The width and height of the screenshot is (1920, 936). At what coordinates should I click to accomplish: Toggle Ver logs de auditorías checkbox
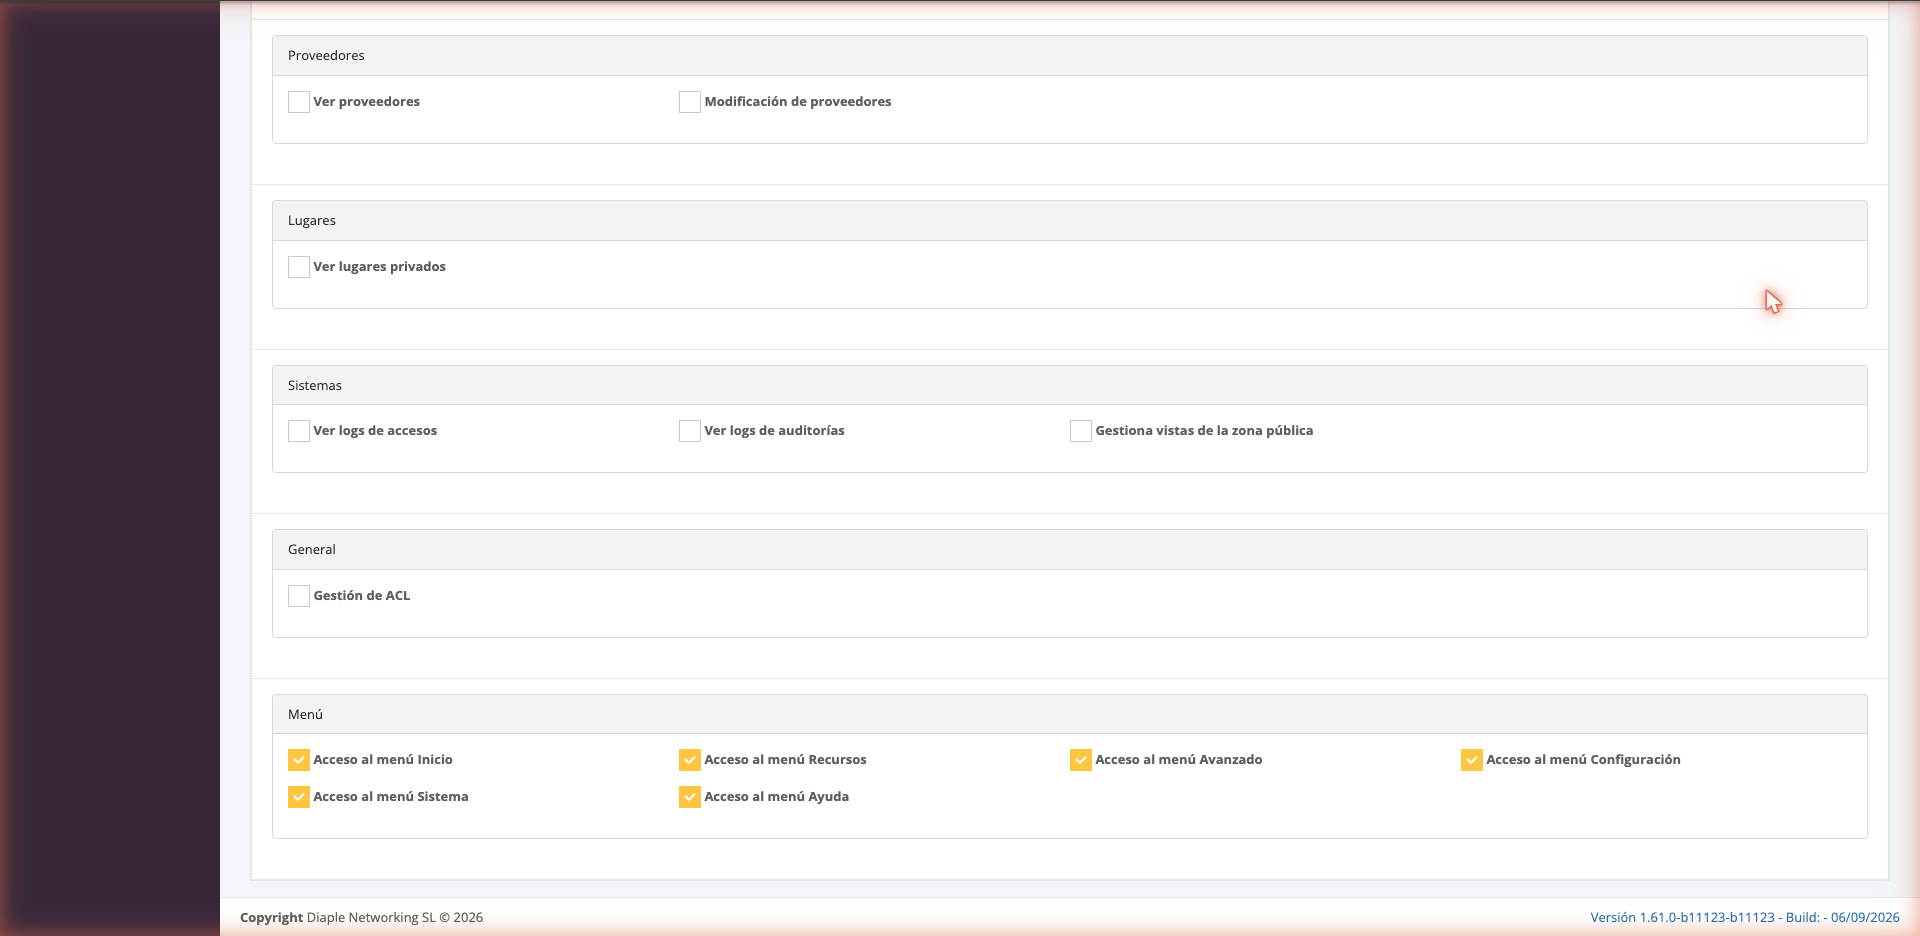pyautogui.click(x=689, y=431)
